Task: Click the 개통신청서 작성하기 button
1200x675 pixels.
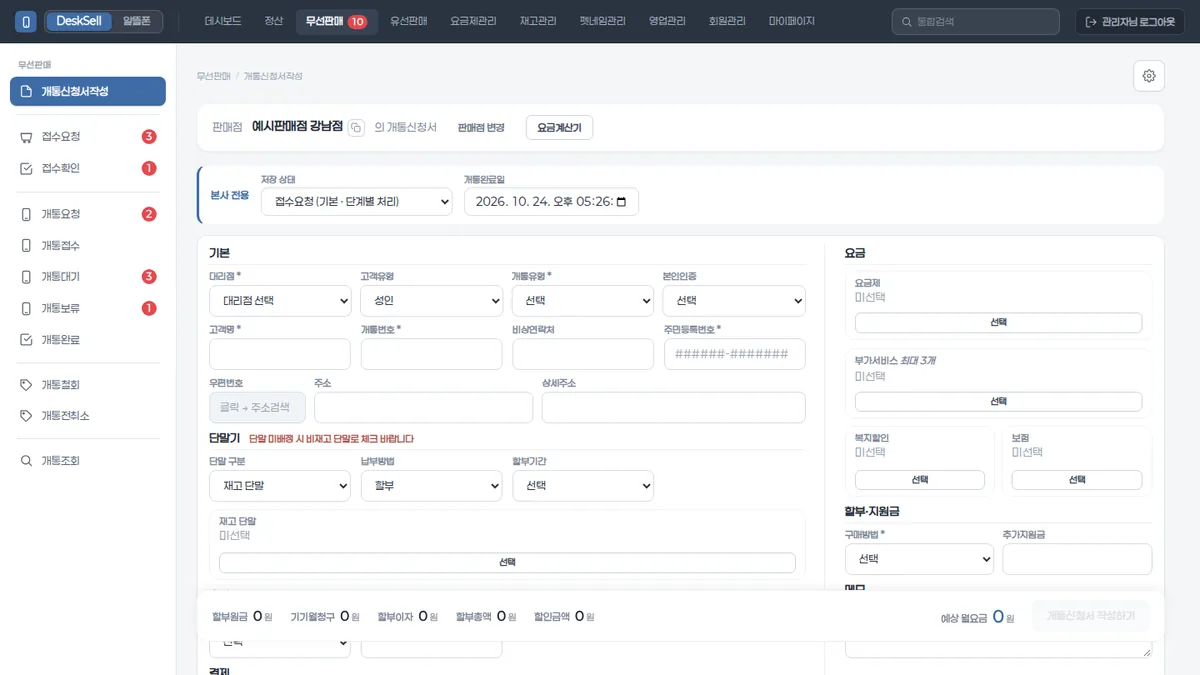Action: click(x=1091, y=616)
